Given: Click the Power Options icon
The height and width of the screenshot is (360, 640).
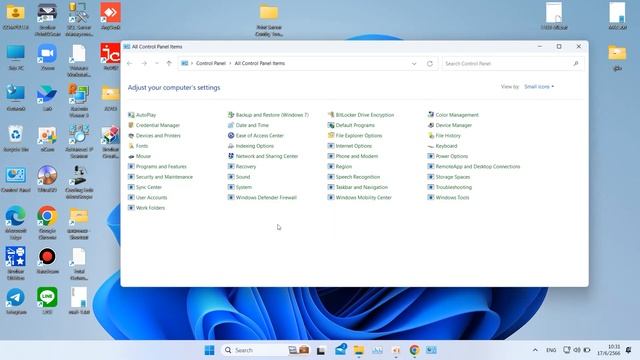Looking at the screenshot, I should pos(431,156).
